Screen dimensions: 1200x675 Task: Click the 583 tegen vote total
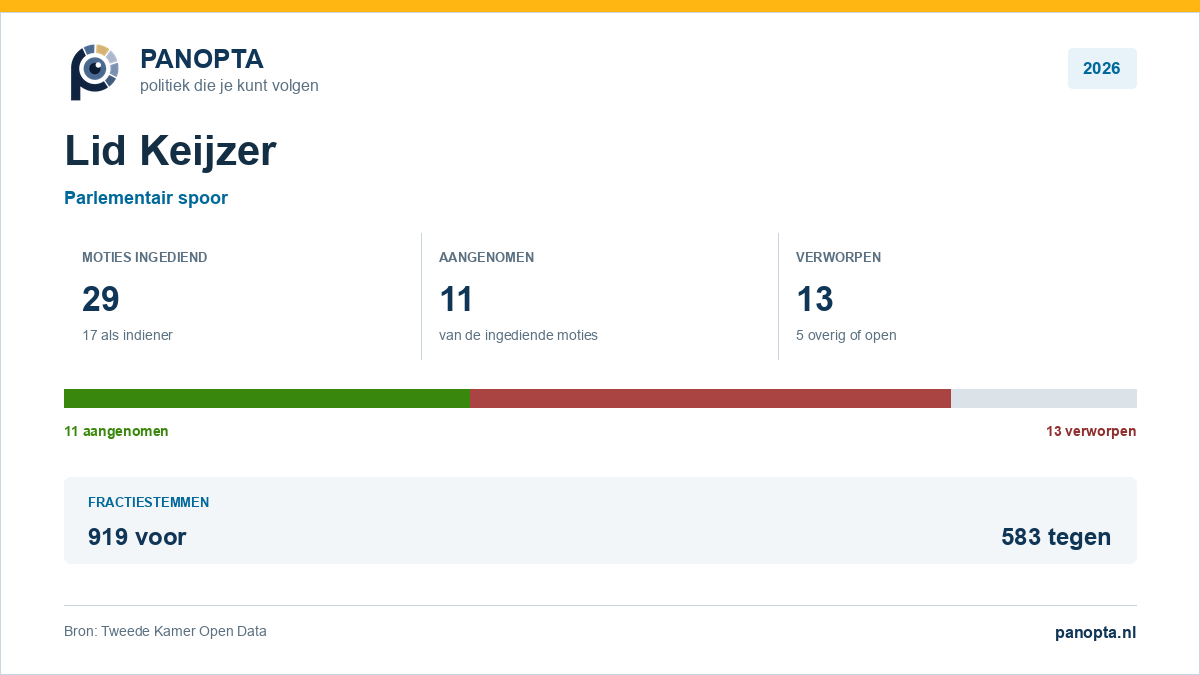coord(1056,537)
